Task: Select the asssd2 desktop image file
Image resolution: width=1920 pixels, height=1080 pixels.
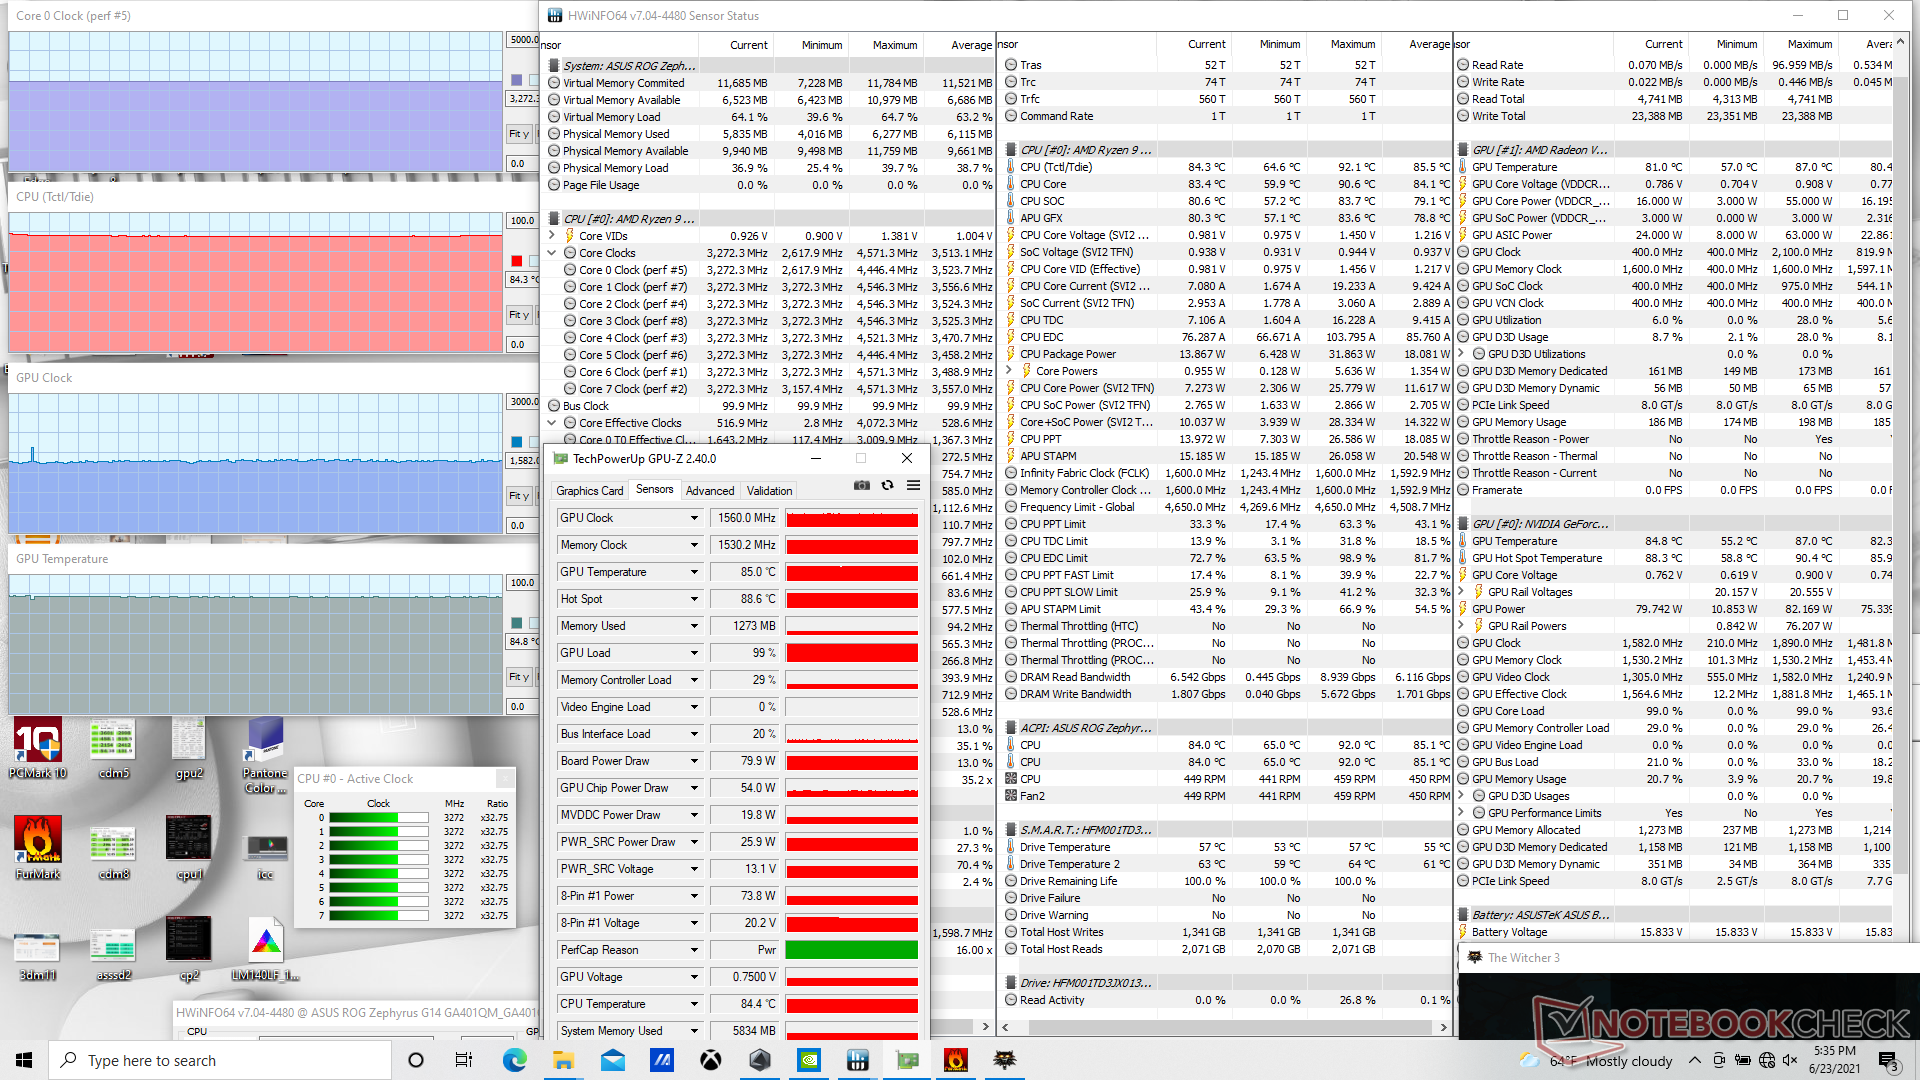Action: tap(113, 954)
